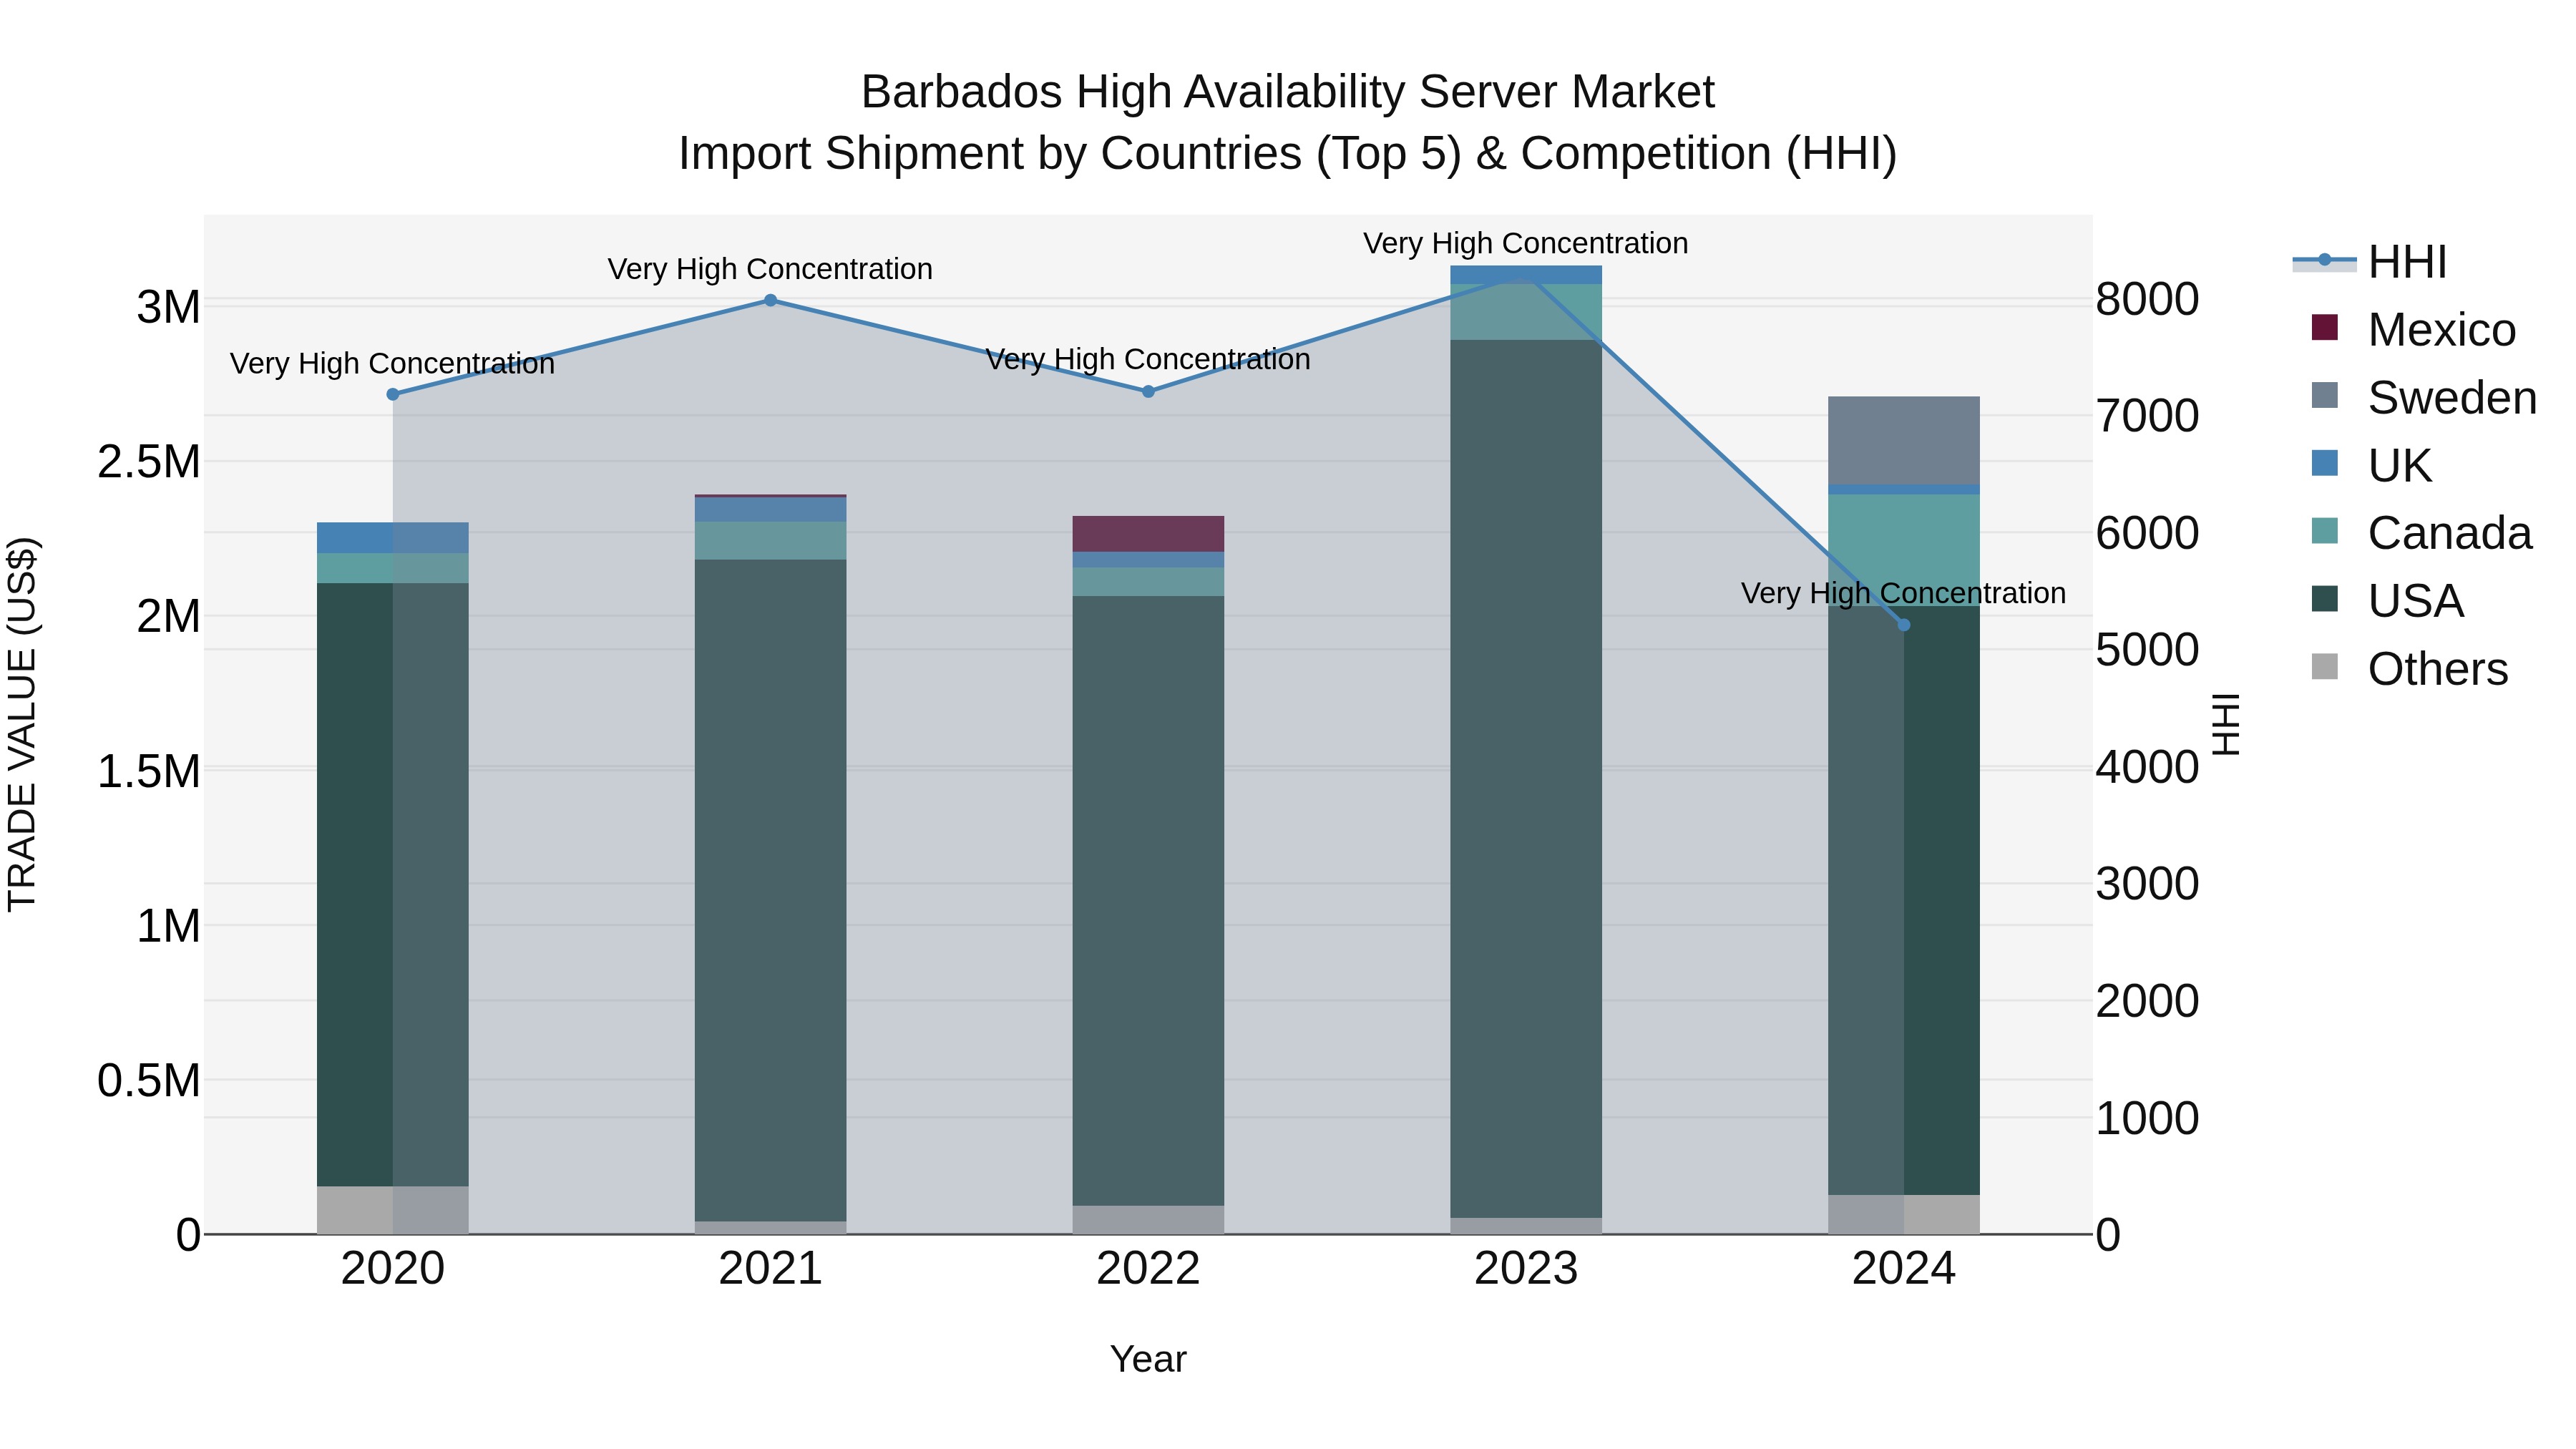Click the 2020 HHI data point
The height and width of the screenshot is (1449, 2576).
(393, 394)
